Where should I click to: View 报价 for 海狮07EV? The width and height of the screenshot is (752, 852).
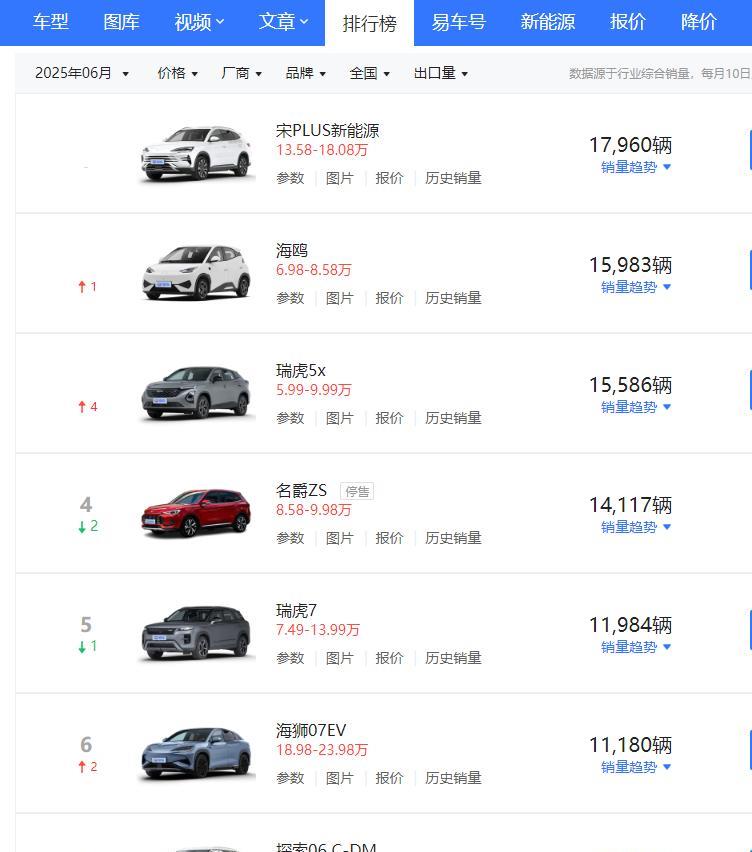click(389, 779)
